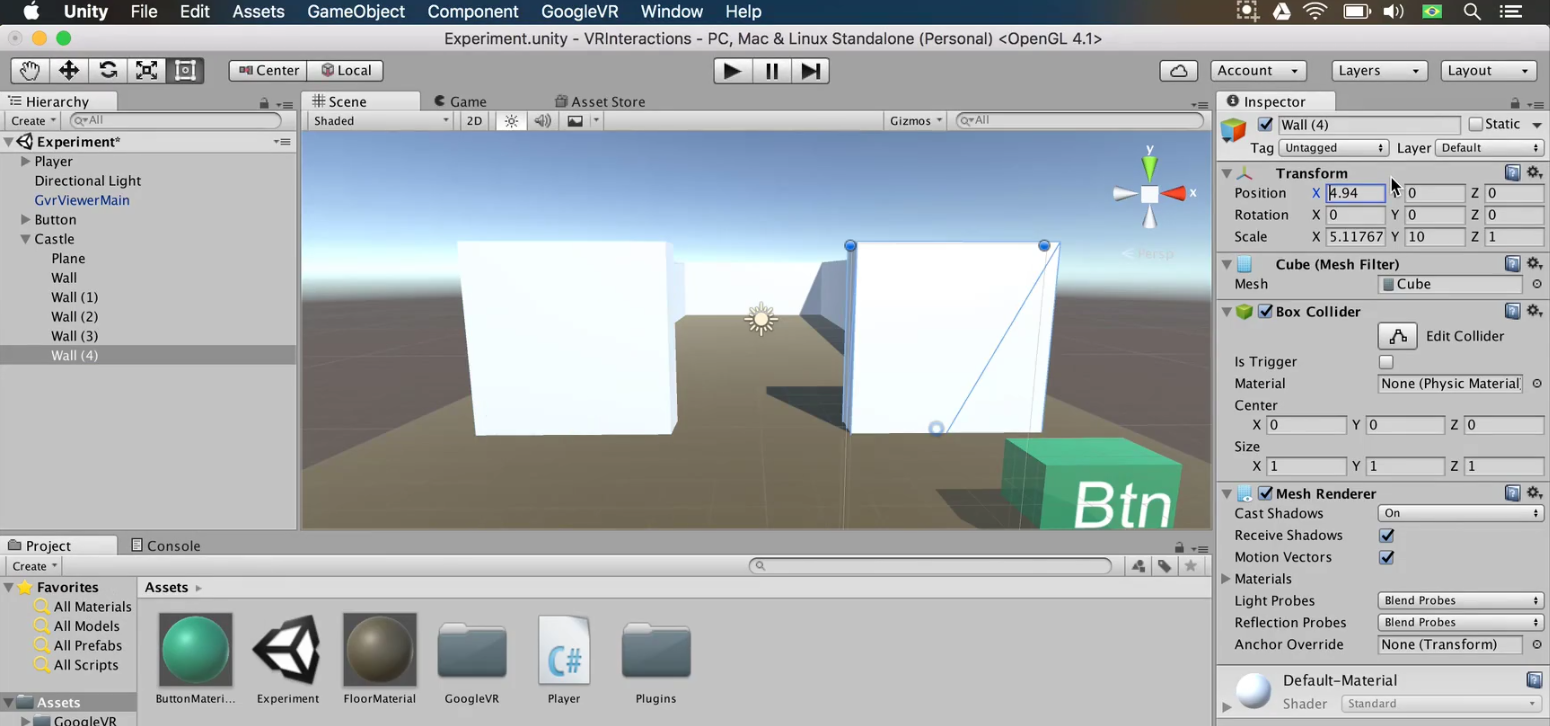The width and height of the screenshot is (1550, 726).
Task: Open Unity Collaborate cloud panel
Action: click(1178, 70)
